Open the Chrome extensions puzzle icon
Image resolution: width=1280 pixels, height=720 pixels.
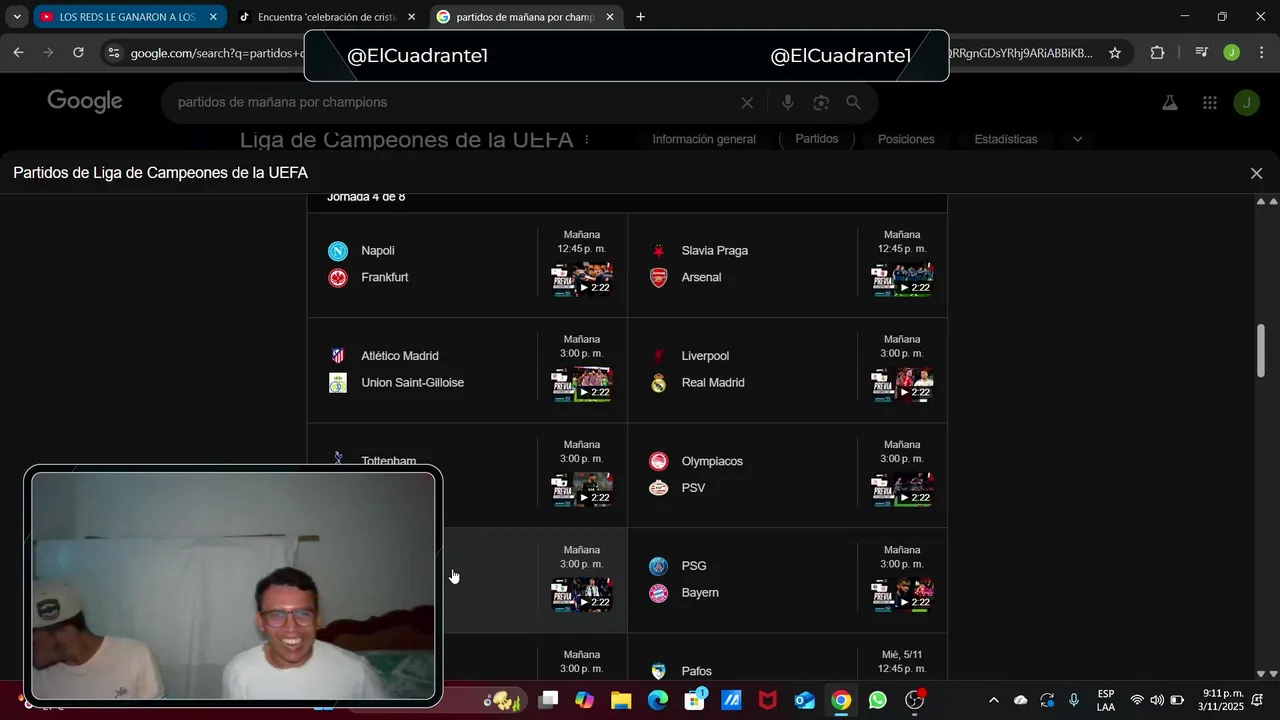click(1157, 53)
